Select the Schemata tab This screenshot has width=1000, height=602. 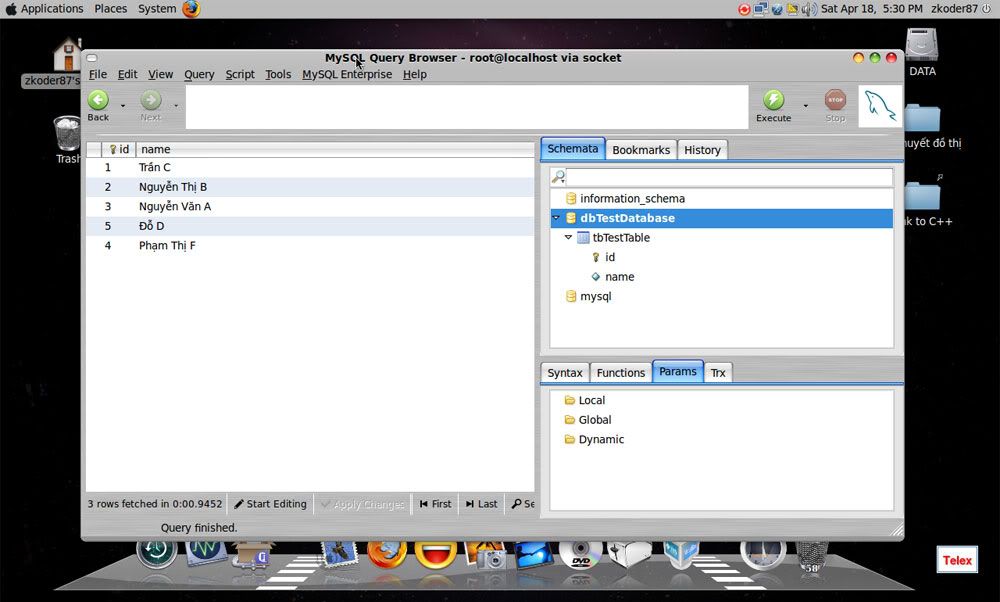coord(573,149)
